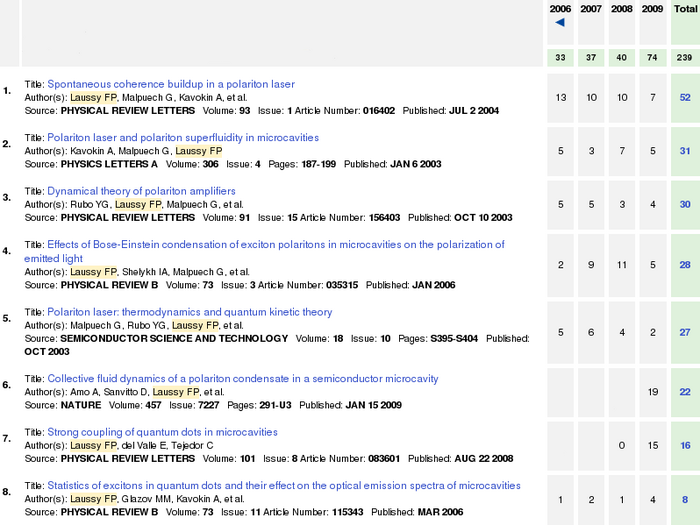The width and height of the screenshot is (700, 525).
Task: Open 'Strong coupling of quantum dots in microcavities'
Action: coord(162,432)
